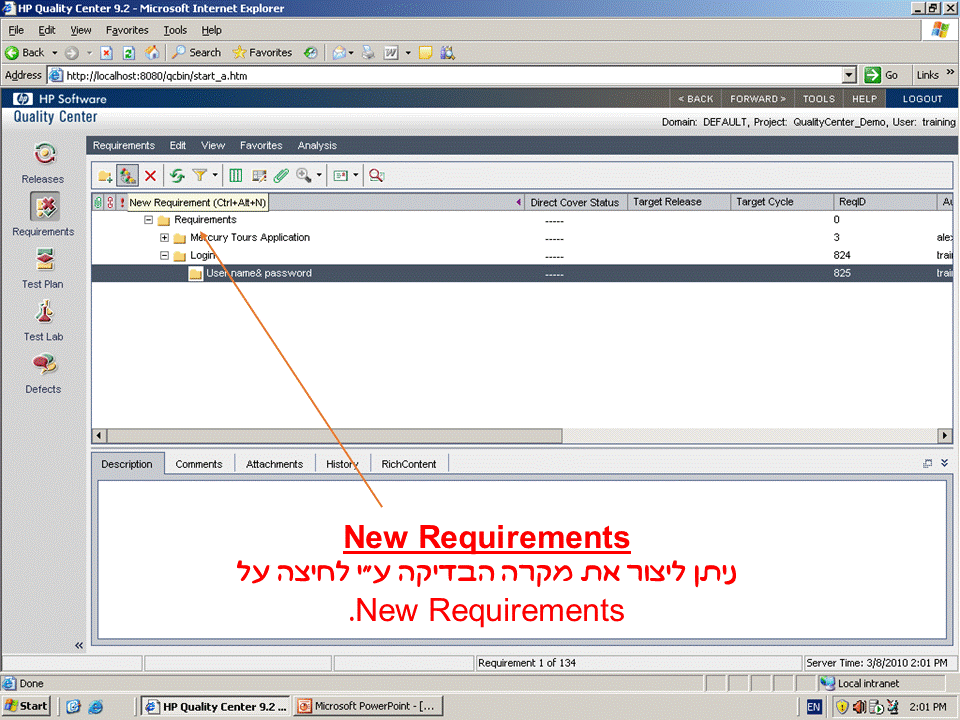Click the Direct Cover Status column header

pyautogui.click(x=574, y=202)
